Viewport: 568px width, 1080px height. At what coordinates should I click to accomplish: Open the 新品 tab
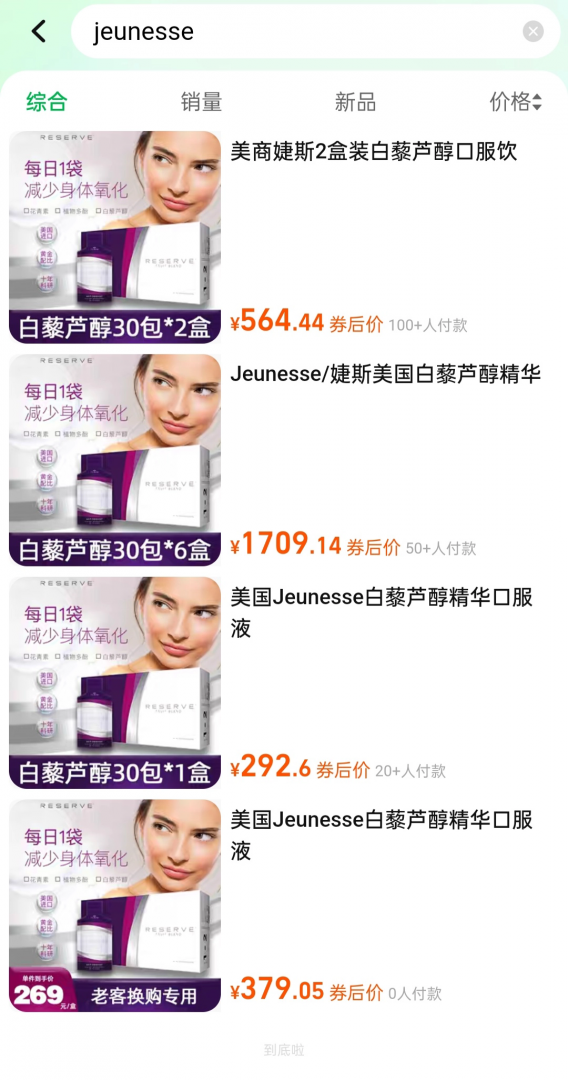tap(355, 103)
